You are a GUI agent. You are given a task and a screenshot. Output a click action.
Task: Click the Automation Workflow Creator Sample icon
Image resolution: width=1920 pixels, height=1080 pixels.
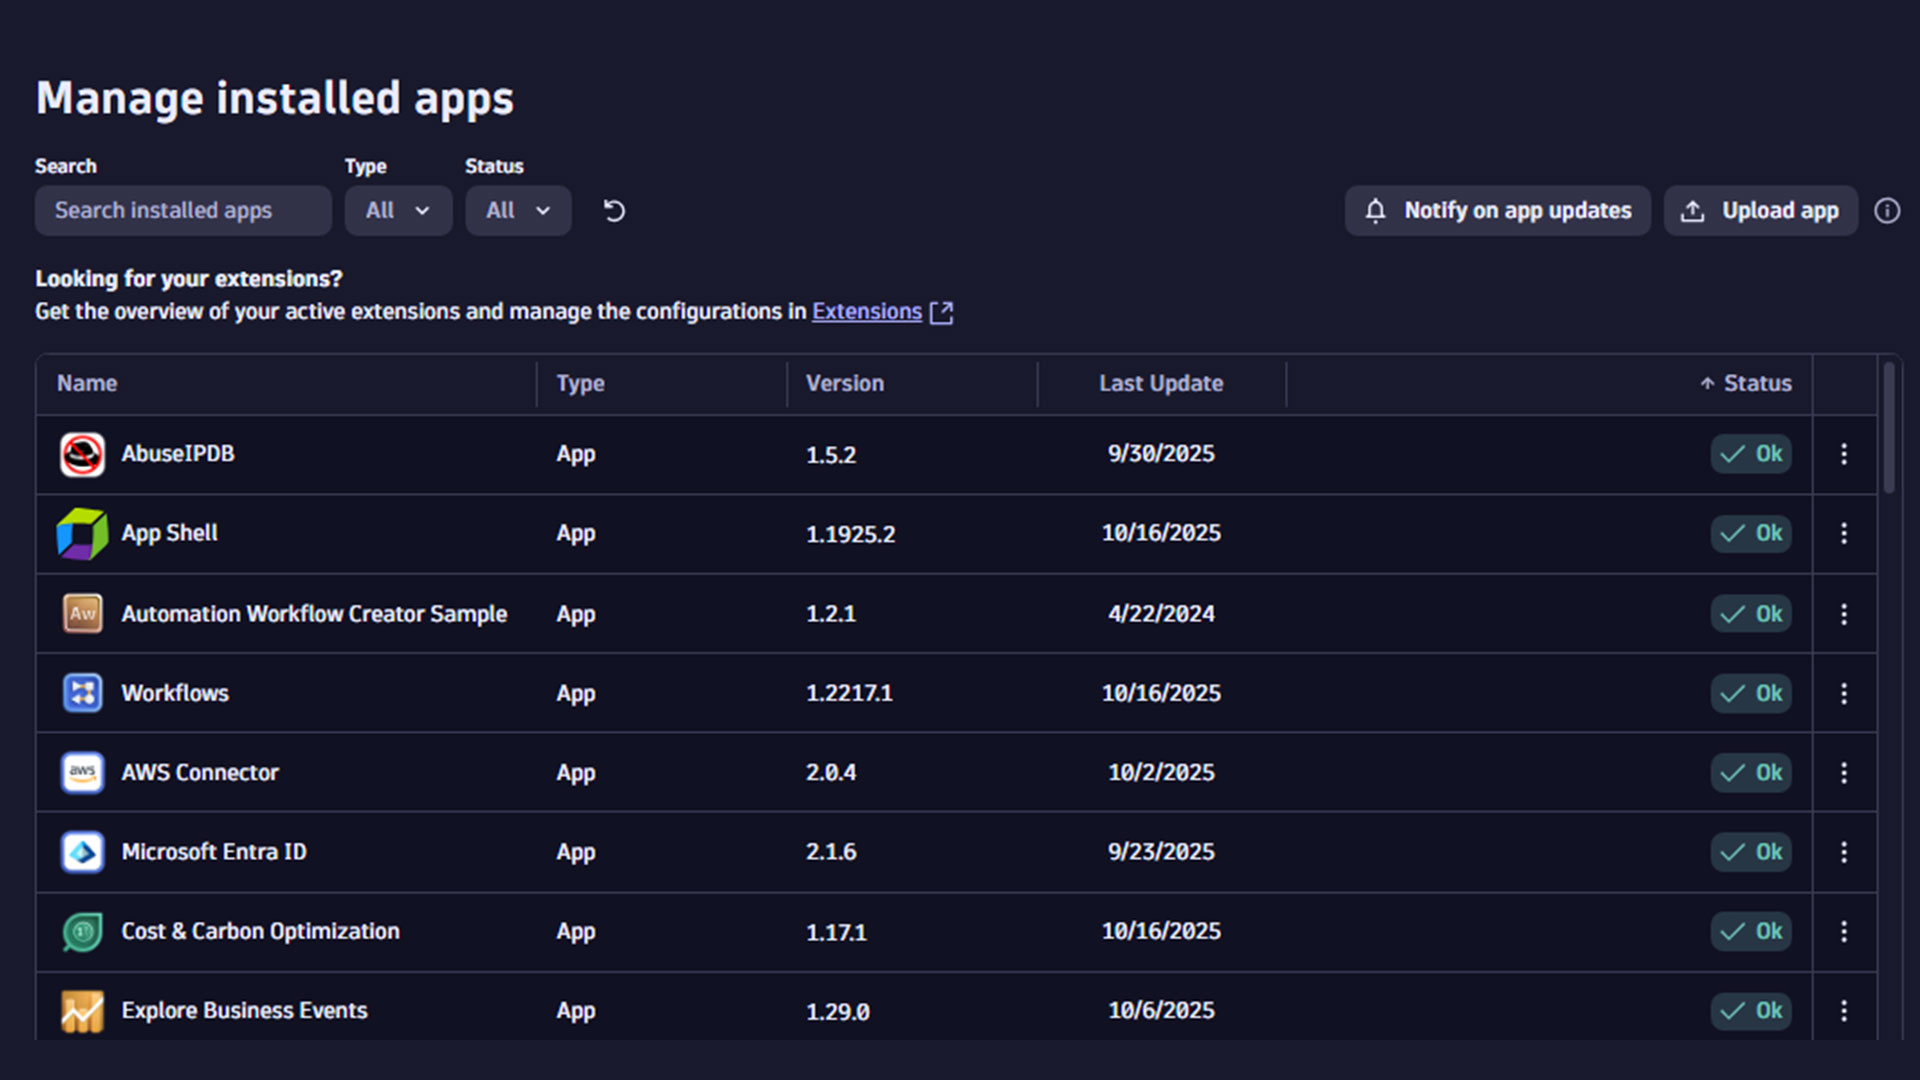coord(82,613)
